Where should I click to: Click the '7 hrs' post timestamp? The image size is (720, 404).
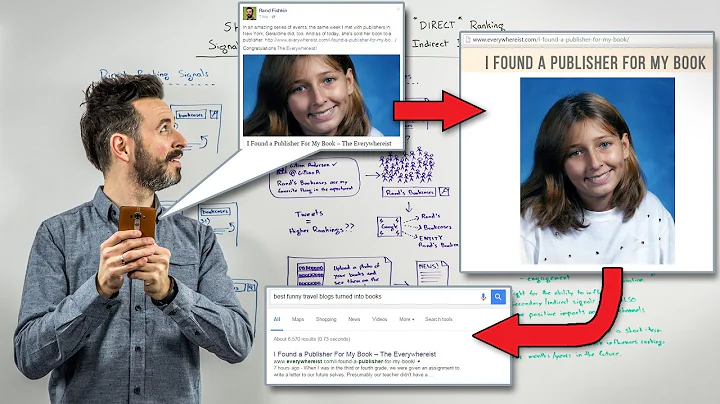pyautogui.click(x=264, y=17)
